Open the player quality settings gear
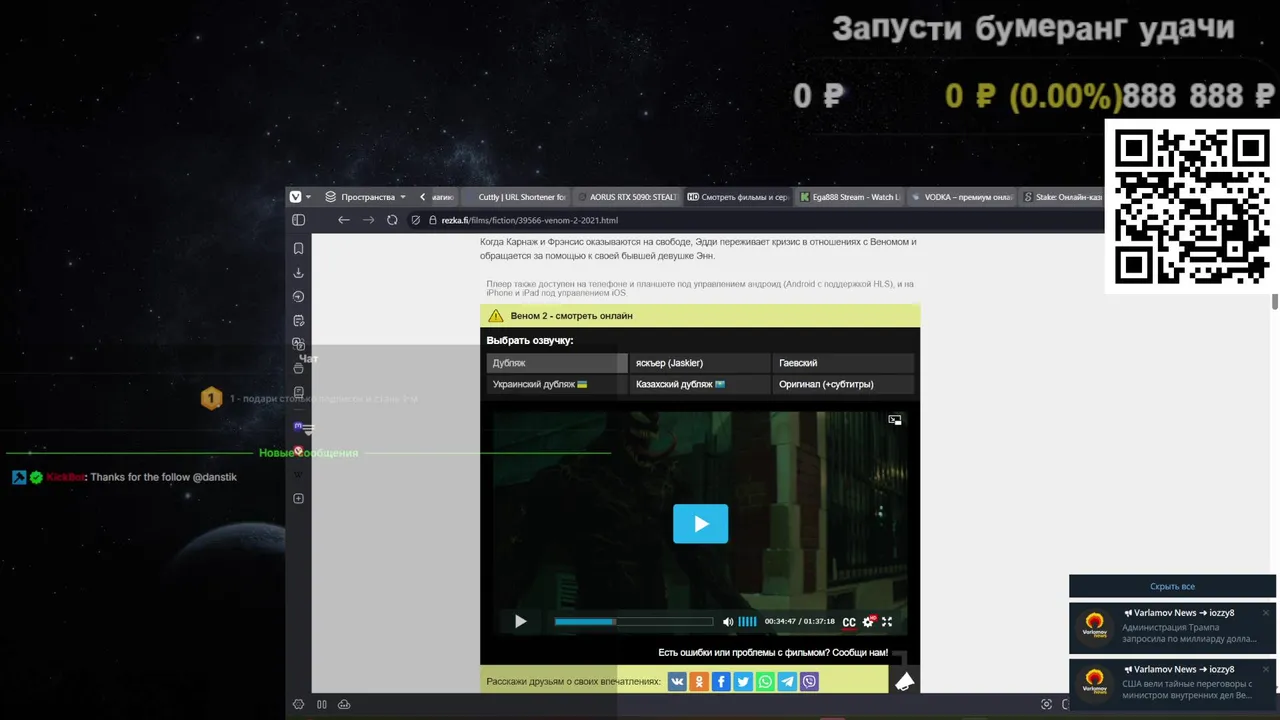1280x720 pixels. [868, 621]
